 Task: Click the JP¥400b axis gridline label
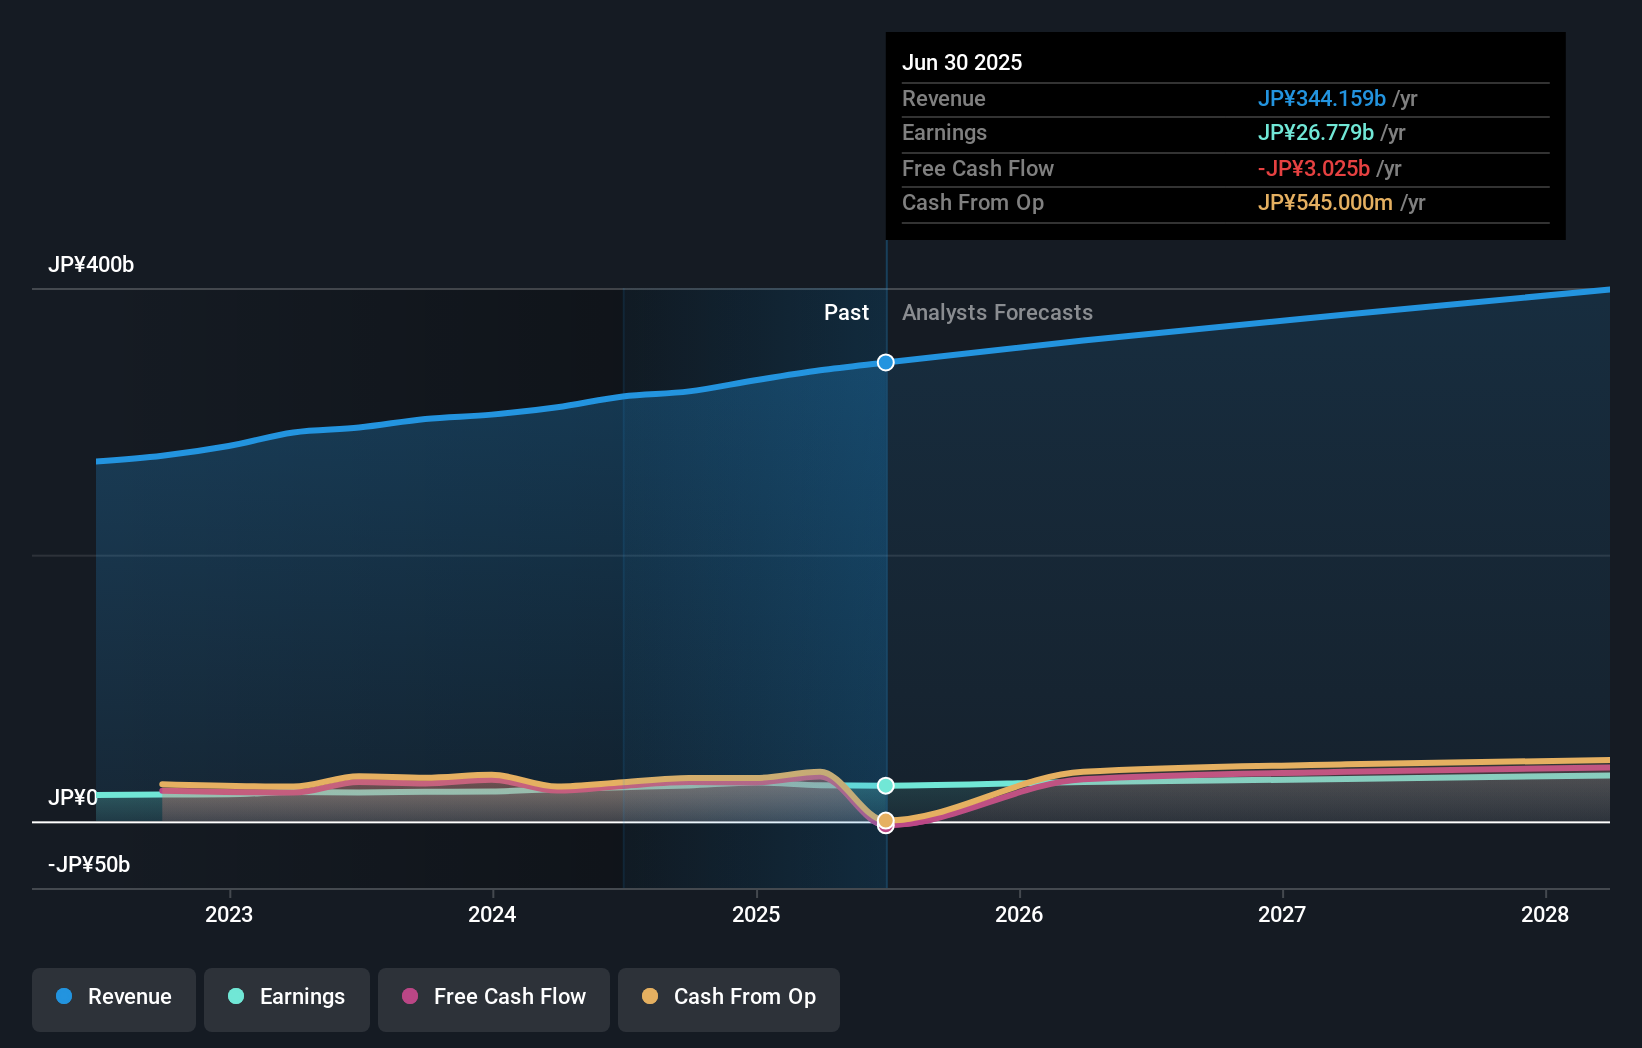click(x=92, y=264)
